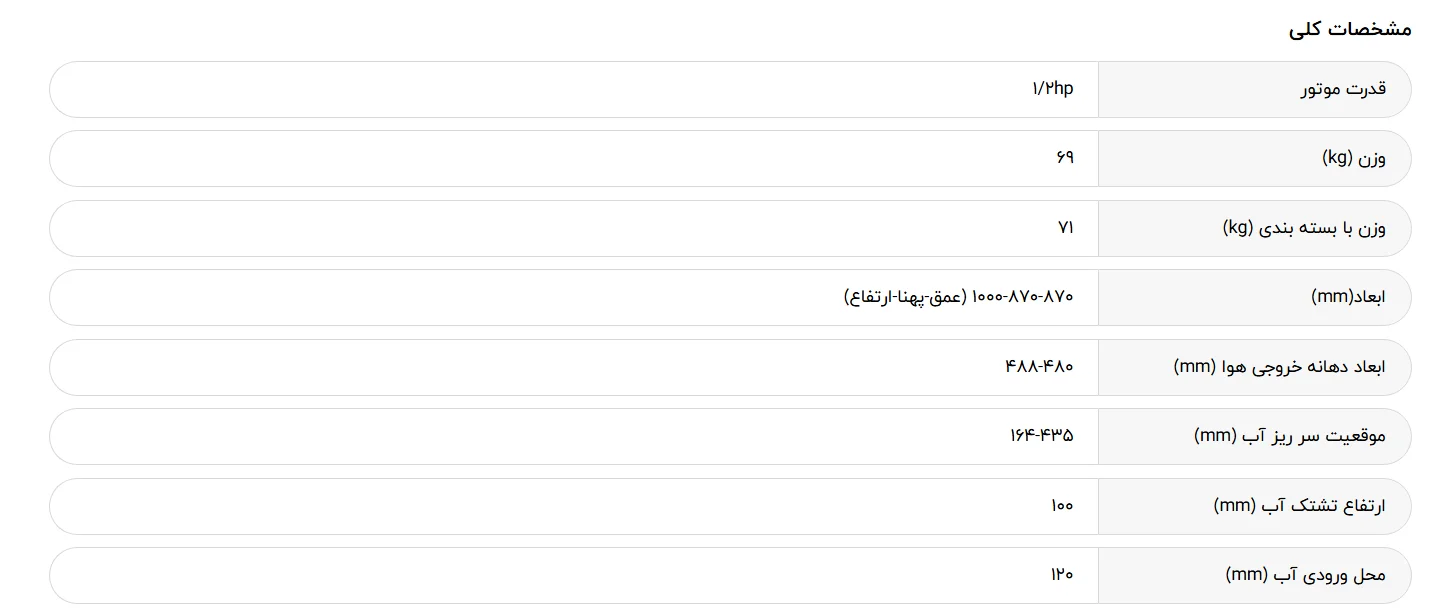Click the air outlet value ۴۸۸-۴۸۰
Image resolution: width=1437 pixels, height=610 pixels.
[1039, 367]
